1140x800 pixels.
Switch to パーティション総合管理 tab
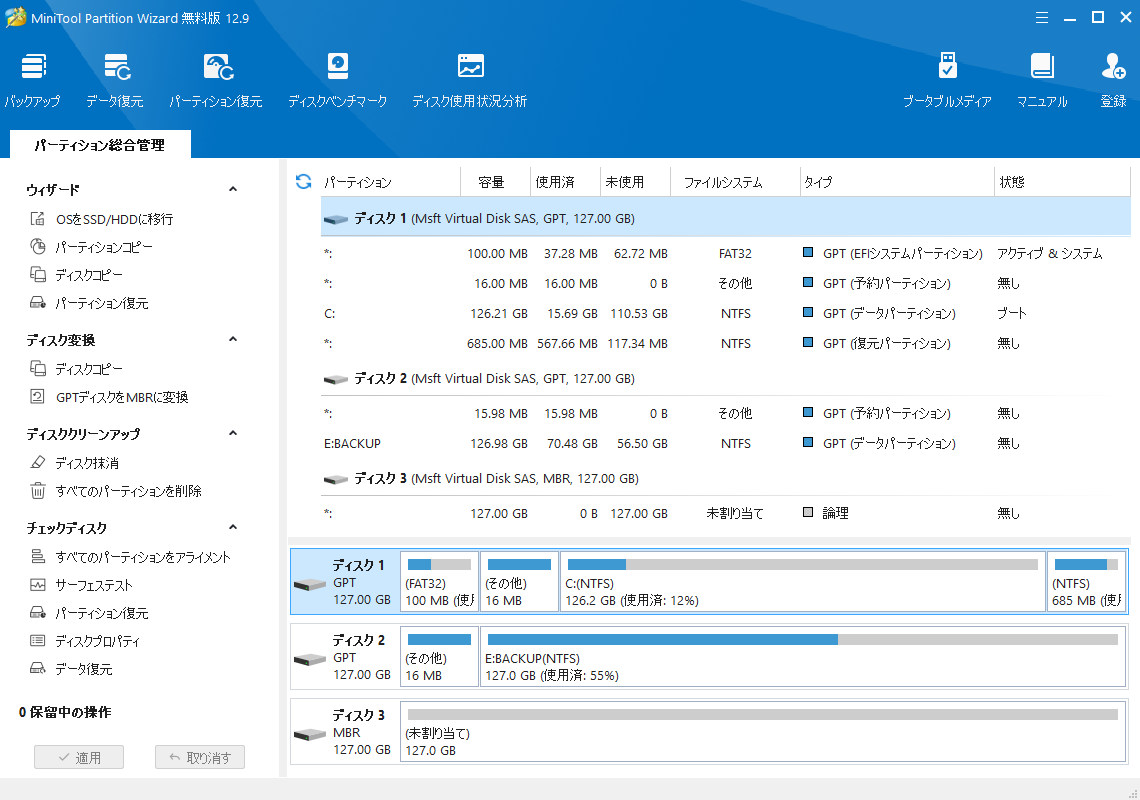[x=100, y=145]
